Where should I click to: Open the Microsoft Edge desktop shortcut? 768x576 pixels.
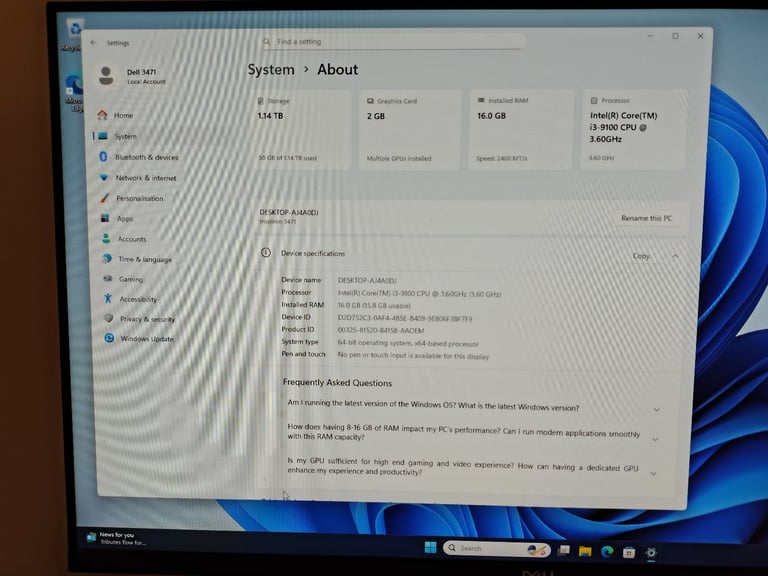(x=74, y=93)
